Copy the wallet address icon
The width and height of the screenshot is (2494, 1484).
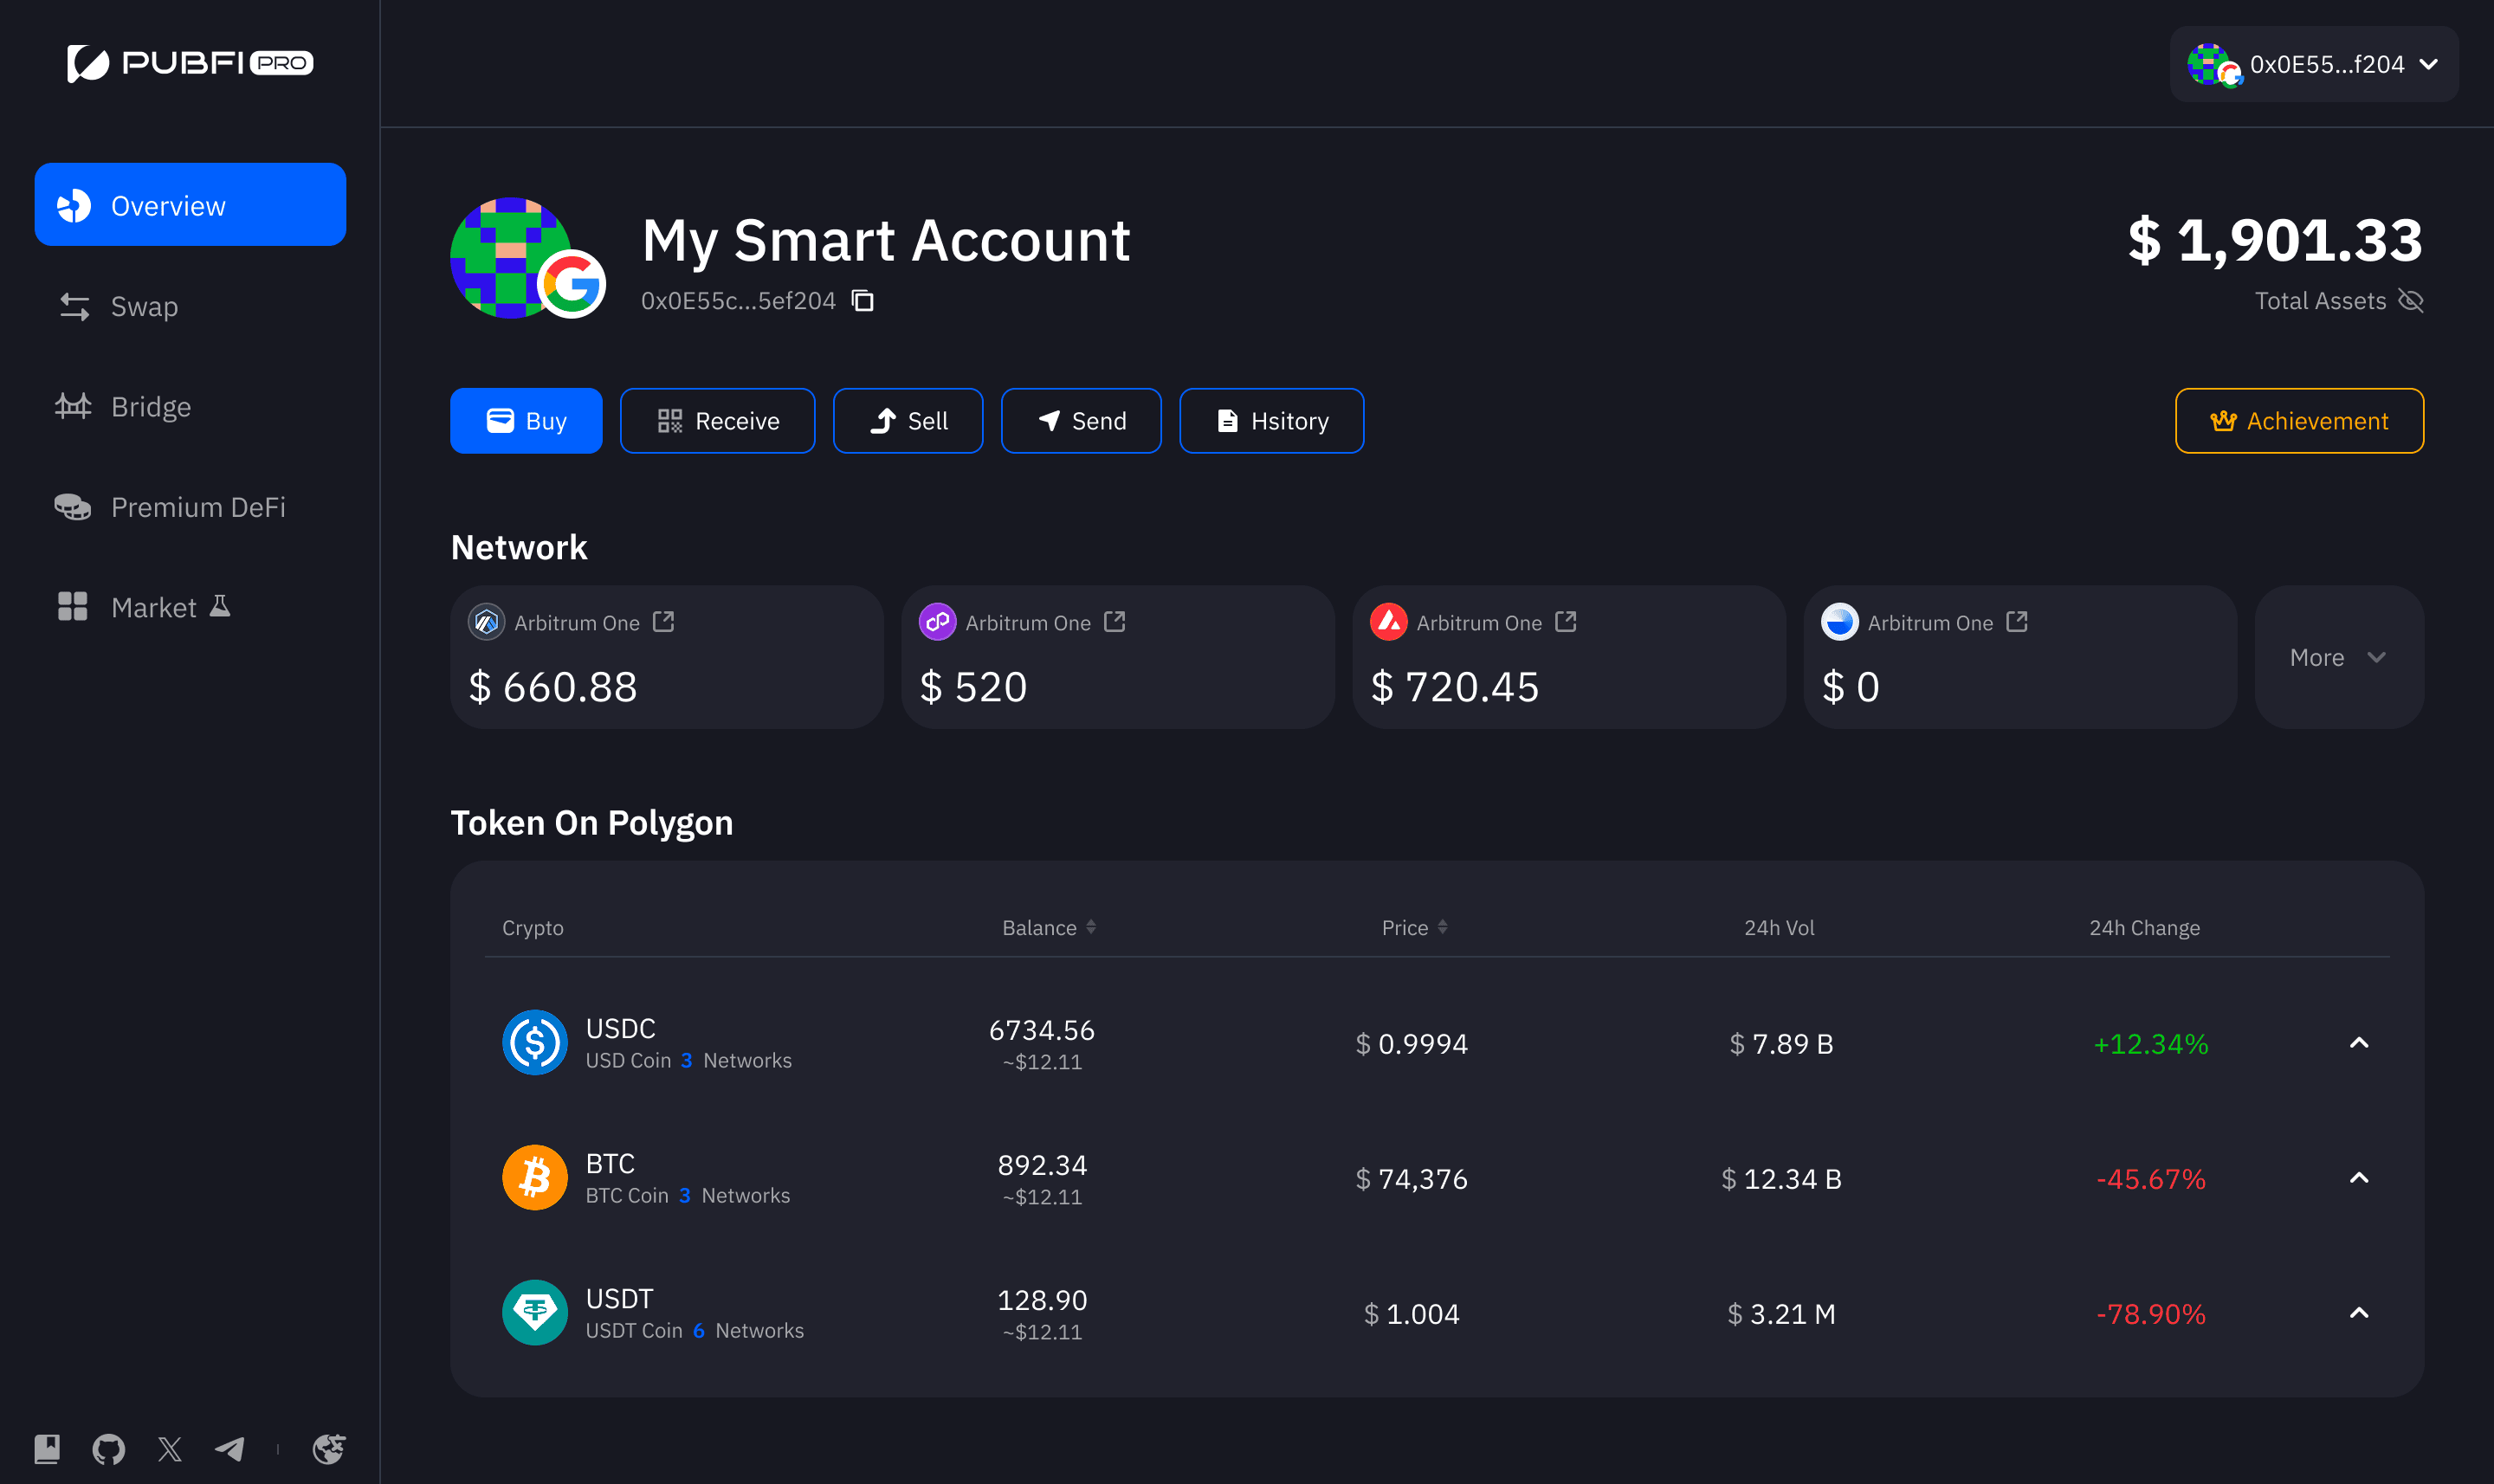pos(862,301)
